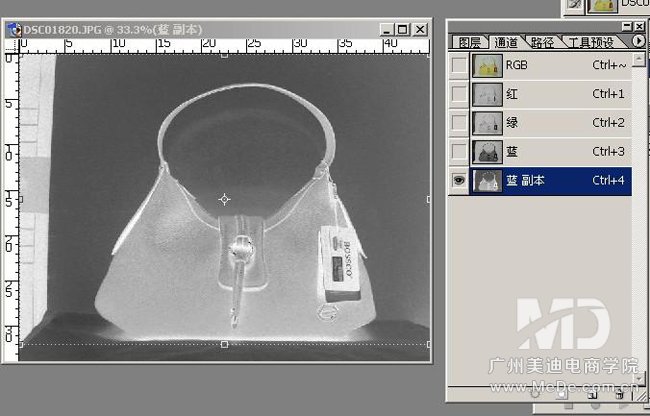Collapse the Channels palette with its minimize button
This screenshot has height=416, width=650.
[x=627, y=27]
